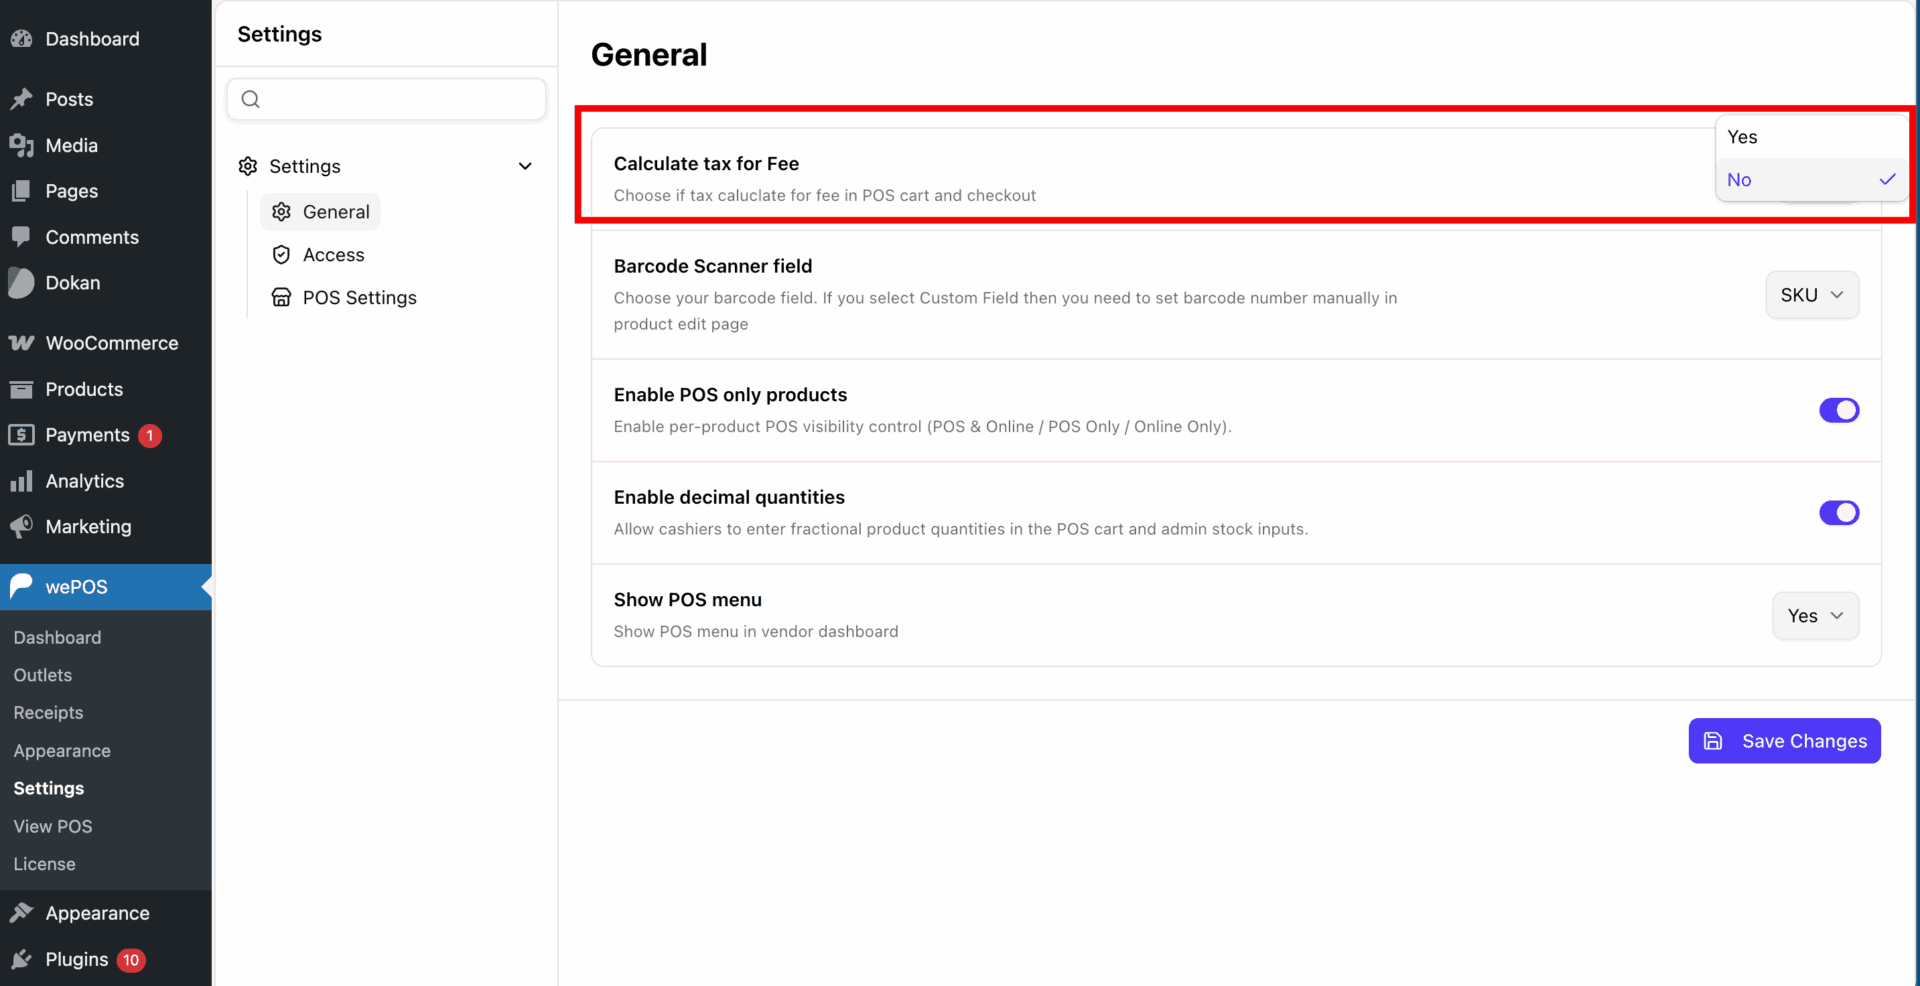Click the Posts pin icon
This screenshot has width=1920, height=986.
[x=21, y=99]
